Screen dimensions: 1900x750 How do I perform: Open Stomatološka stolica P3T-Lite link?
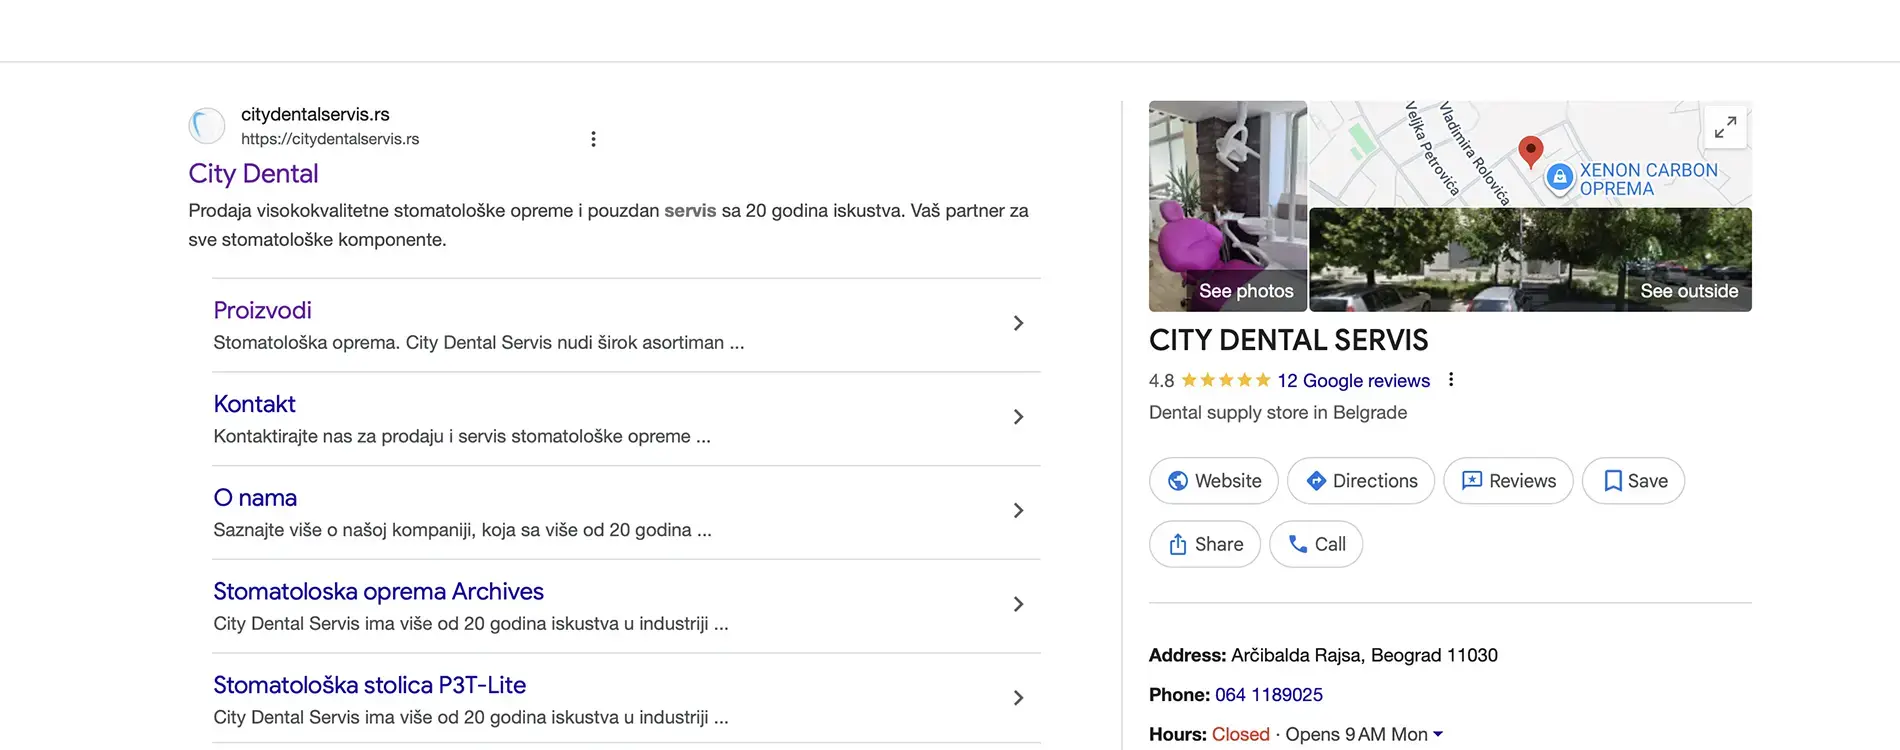click(369, 685)
